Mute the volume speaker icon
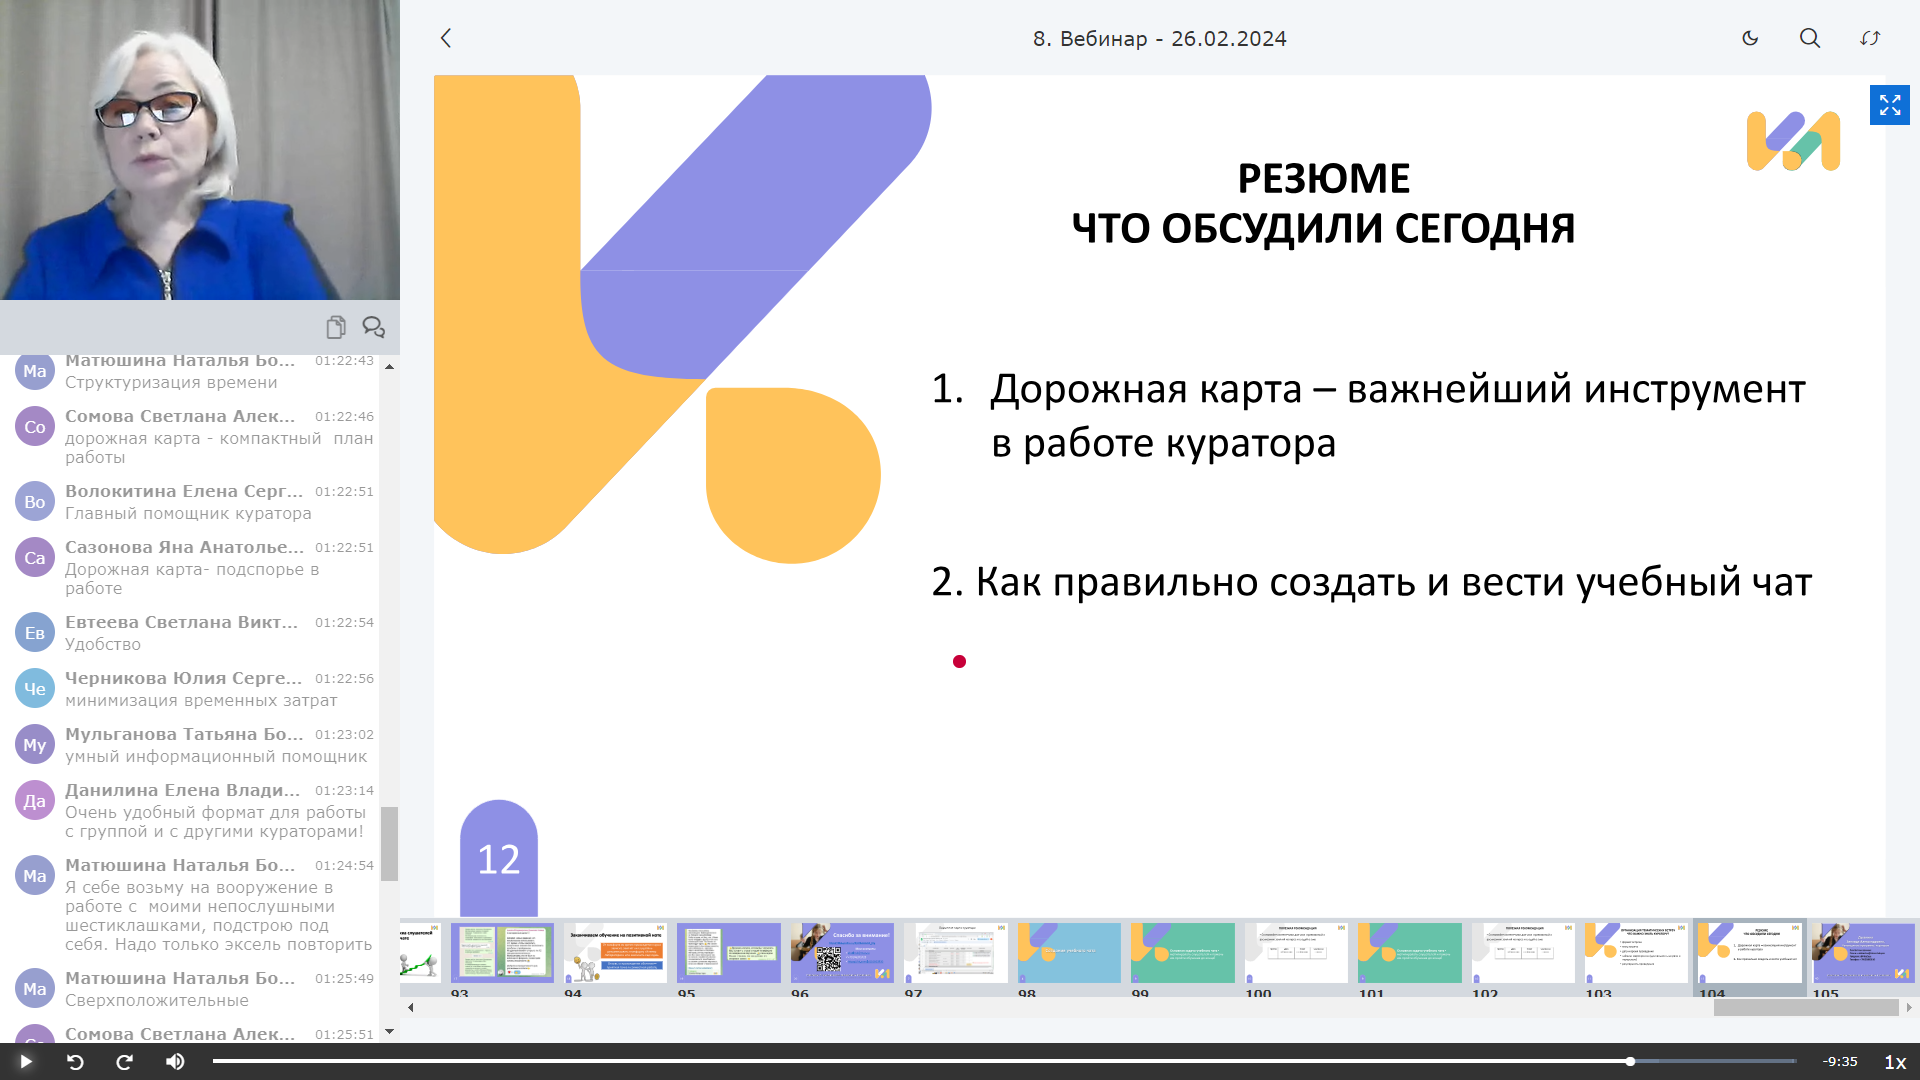Image resolution: width=1920 pixels, height=1080 pixels. [x=175, y=1062]
